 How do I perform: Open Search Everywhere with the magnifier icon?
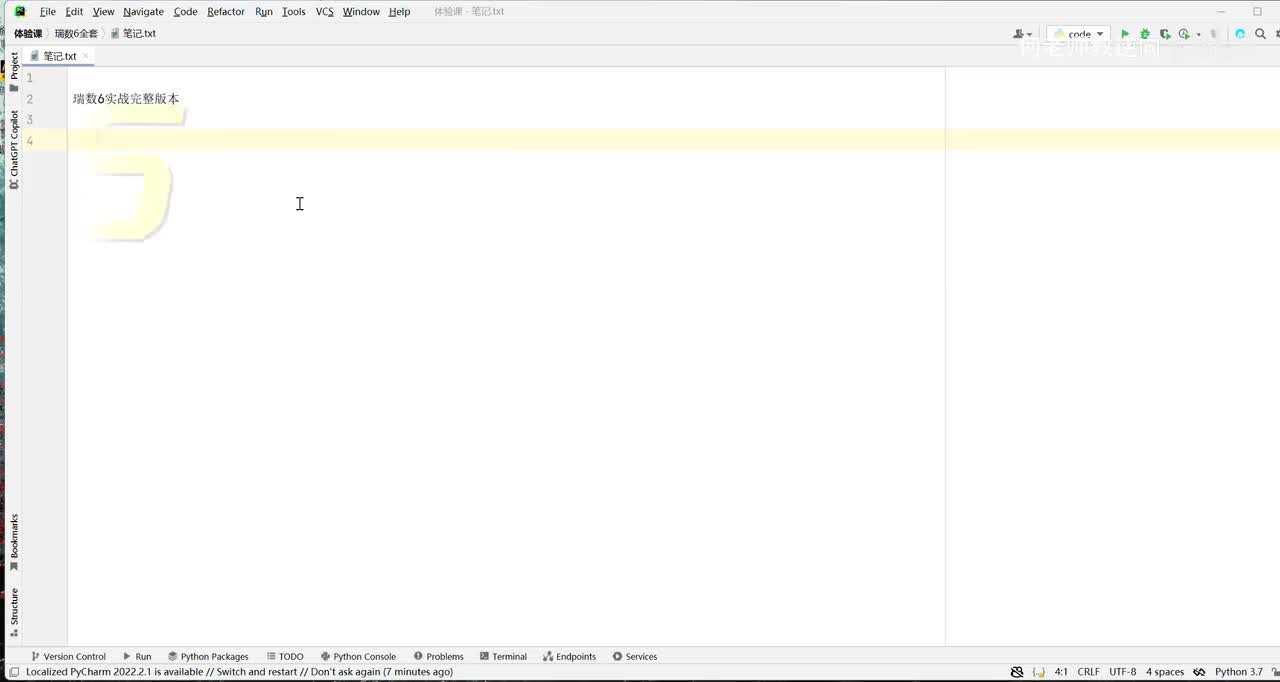coord(1261,34)
